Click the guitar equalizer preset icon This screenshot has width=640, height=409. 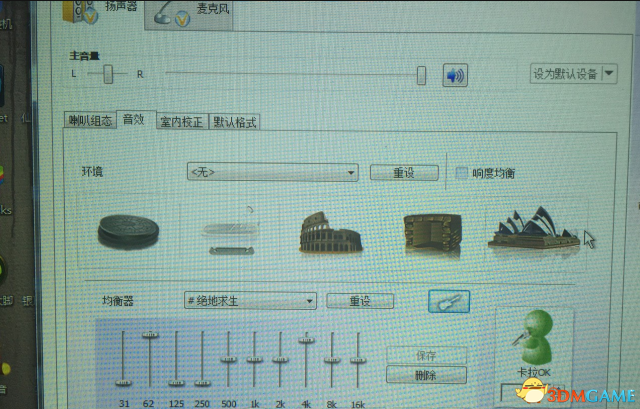[449, 302]
